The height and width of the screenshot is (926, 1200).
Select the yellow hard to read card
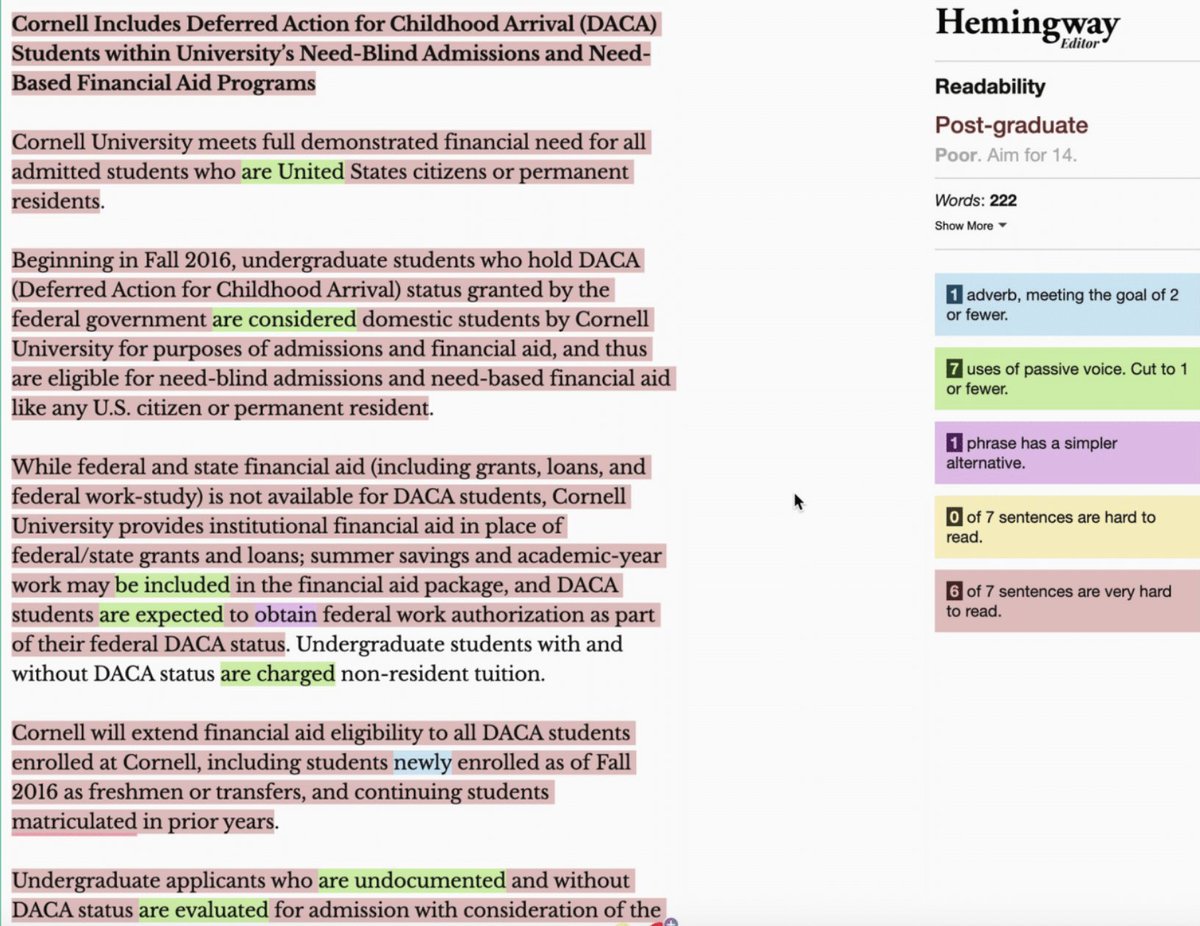pos(1067,527)
